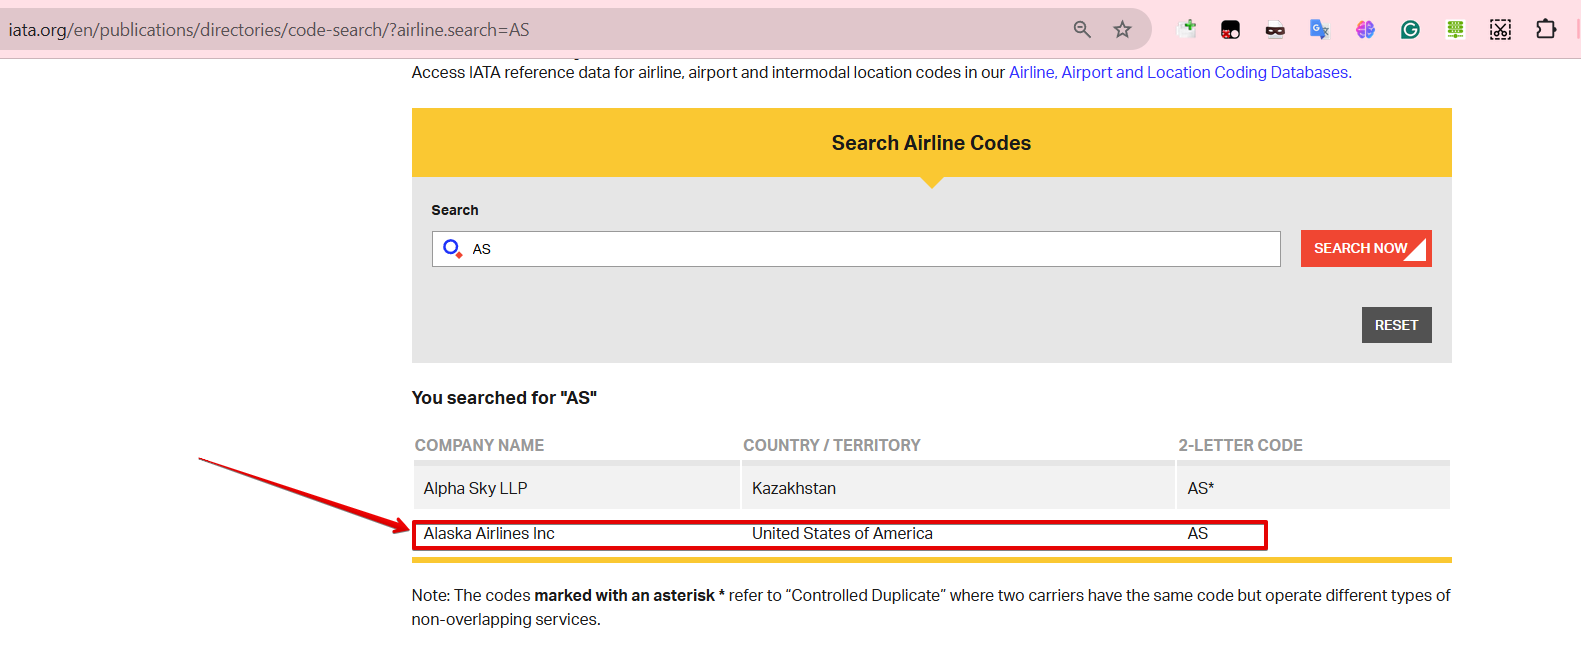Viewport: 1581px width, 656px height.
Task: Click the URL in the address bar
Action: [x=269, y=30]
